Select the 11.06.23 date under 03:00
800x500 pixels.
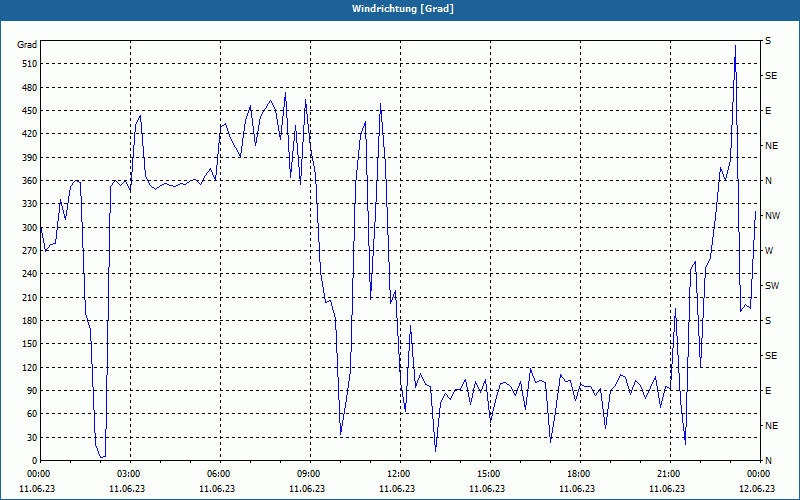[x=127, y=488]
